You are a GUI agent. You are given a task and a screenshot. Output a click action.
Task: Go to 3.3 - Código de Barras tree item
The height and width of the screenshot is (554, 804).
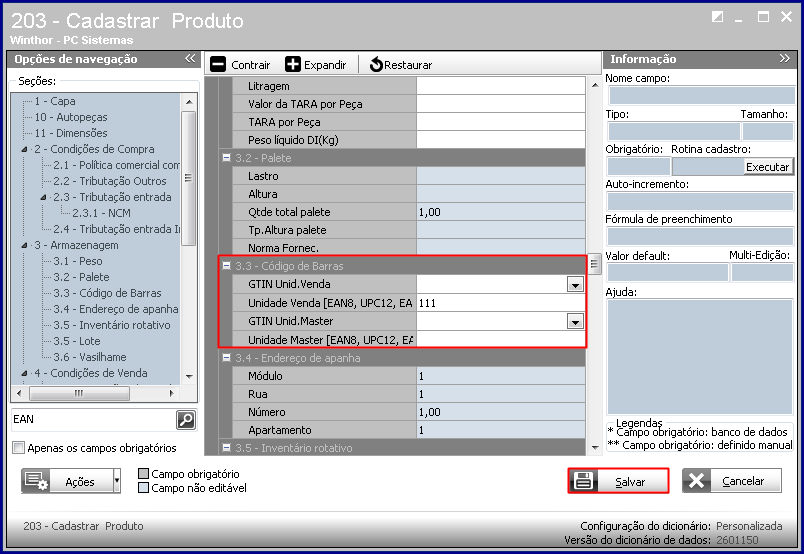tap(107, 293)
